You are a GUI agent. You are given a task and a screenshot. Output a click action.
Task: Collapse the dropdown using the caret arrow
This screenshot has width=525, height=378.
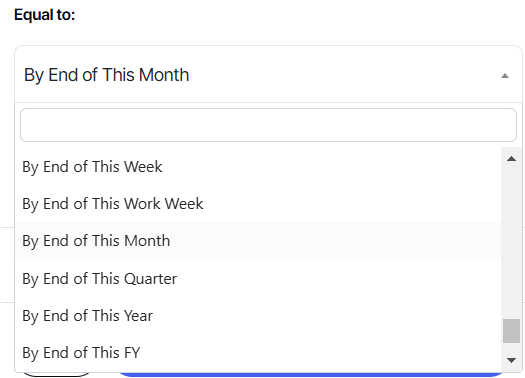pyautogui.click(x=505, y=76)
